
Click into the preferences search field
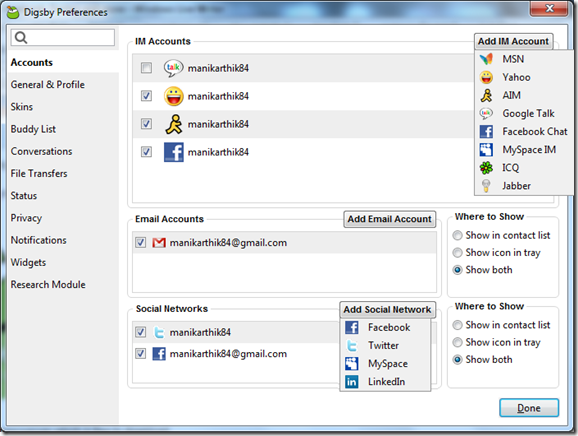coord(63,38)
